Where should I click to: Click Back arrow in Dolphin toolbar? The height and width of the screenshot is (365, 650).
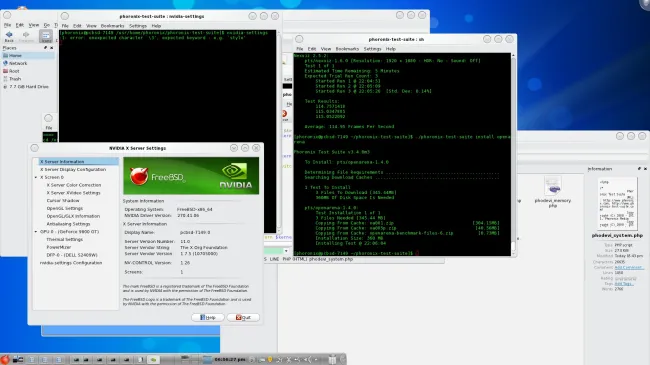tap(9, 36)
